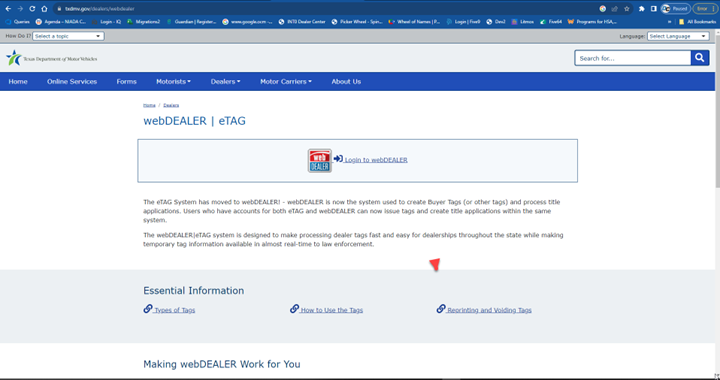This screenshot has height=380, width=720.
Task: Open the Queries bookmark
Action: (17, 22)
